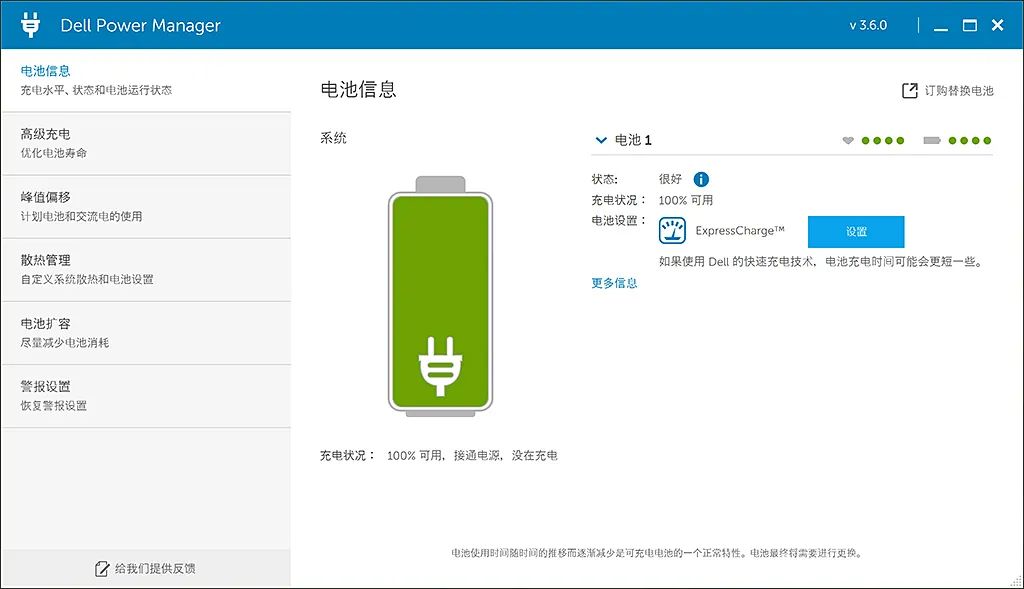The width and height of the screenshot is (1024, 589).
Task: Click the four green charge dots at far right
Action: pos(970,140)
